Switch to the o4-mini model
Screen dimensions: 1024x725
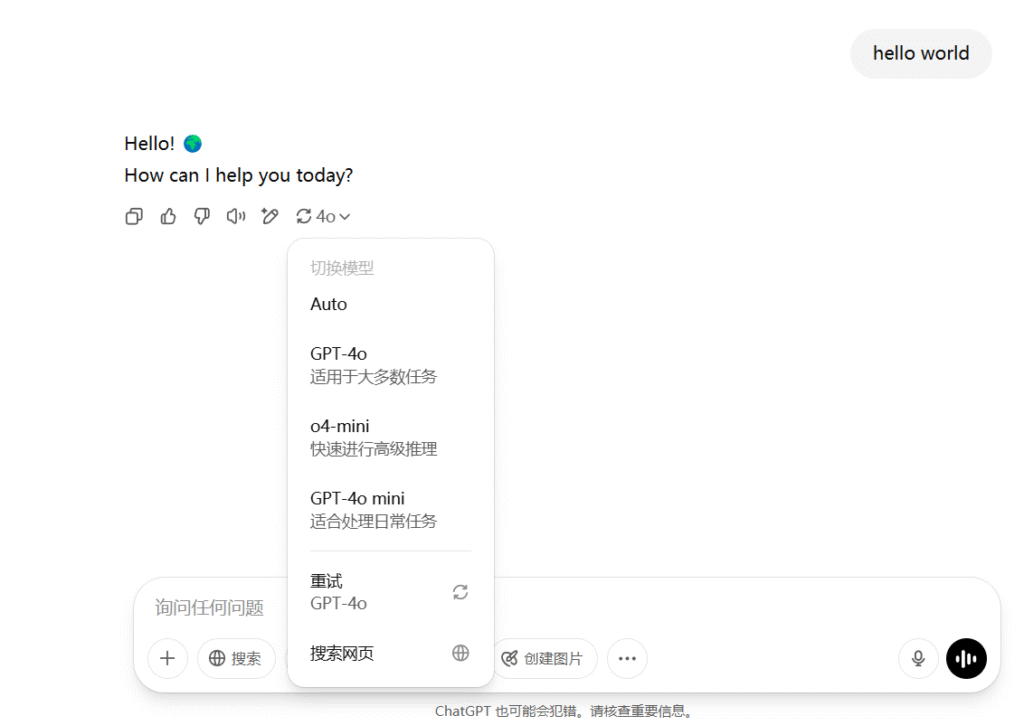click(x=391, y=437)
